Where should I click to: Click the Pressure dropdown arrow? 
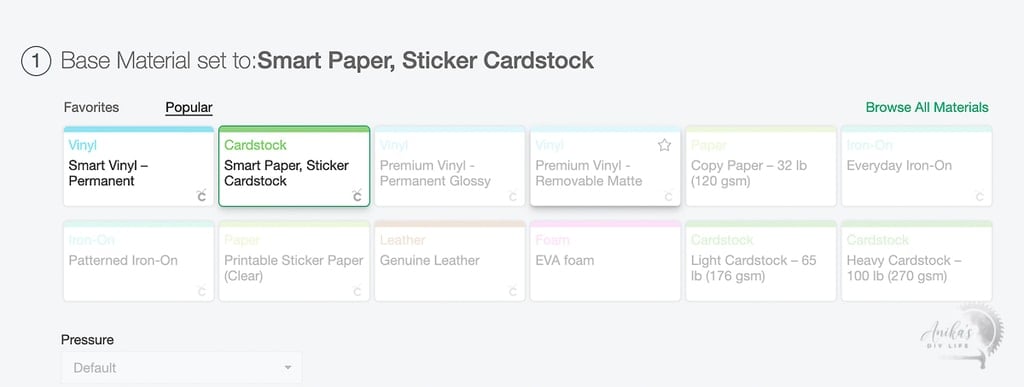point(287,368)
